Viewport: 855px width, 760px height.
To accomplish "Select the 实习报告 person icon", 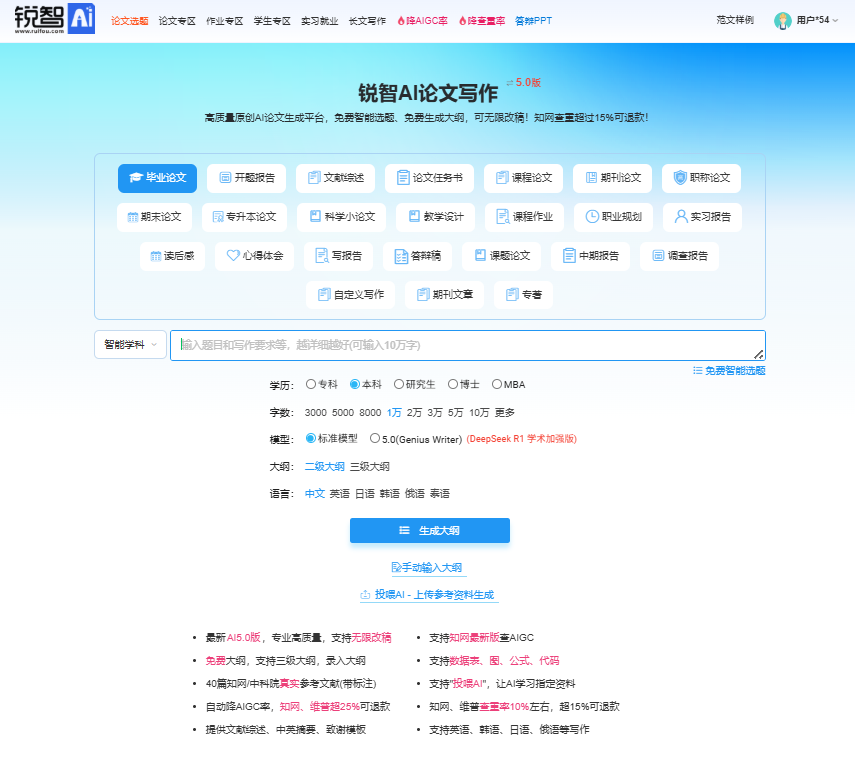I will 681,216.
